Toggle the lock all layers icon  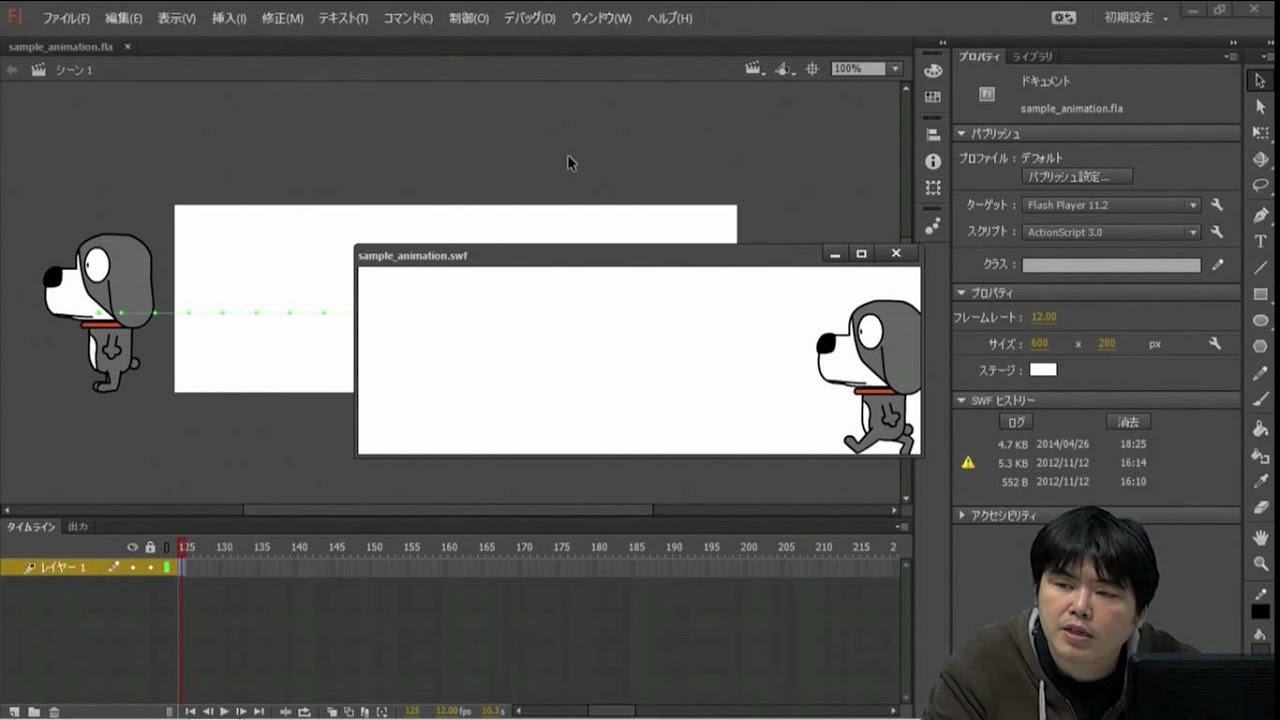pyautogui.click(x=150, y=547)
